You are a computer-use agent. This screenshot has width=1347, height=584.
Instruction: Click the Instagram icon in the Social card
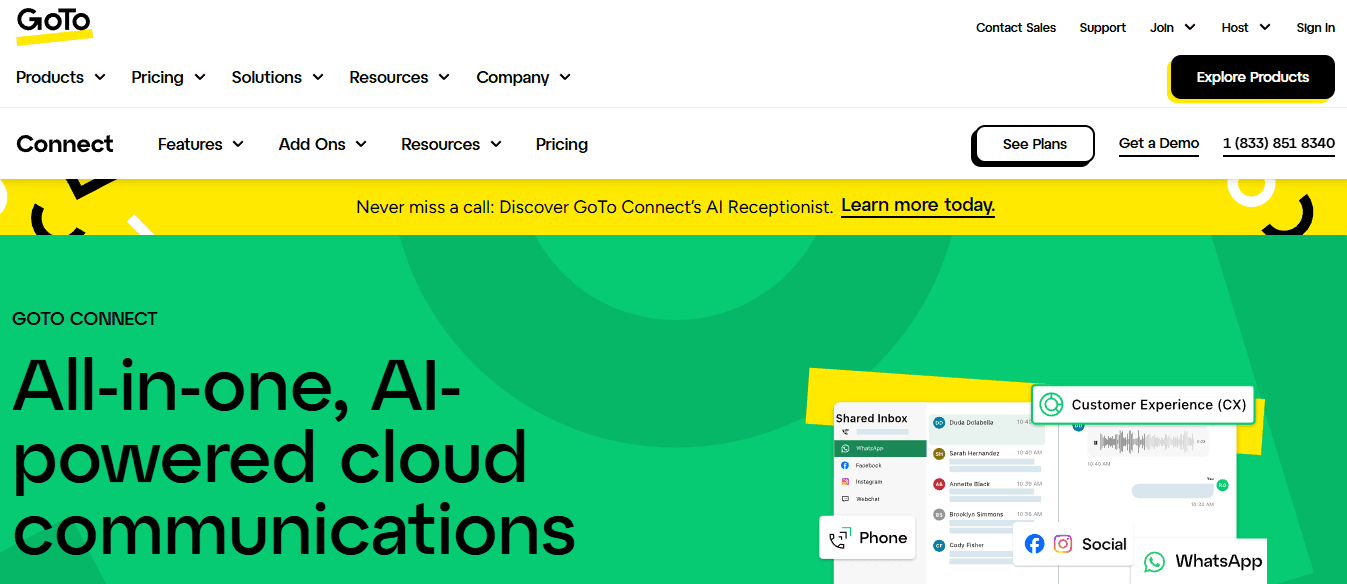tap(1063, 544)
